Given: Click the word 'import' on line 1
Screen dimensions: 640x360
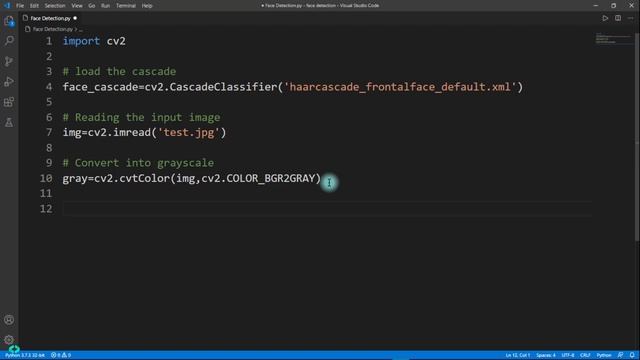Looking at the screenshot, I should 81,41.
